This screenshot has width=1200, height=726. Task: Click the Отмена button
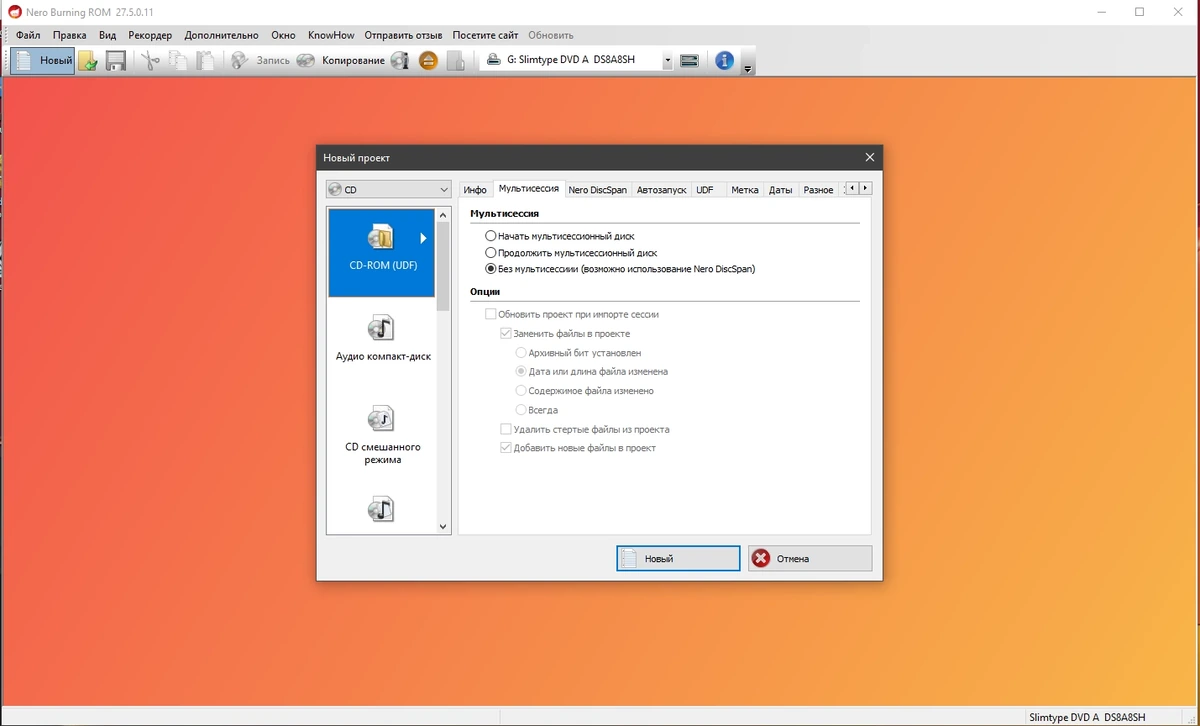pyautogui.click(x=810, y=558)
